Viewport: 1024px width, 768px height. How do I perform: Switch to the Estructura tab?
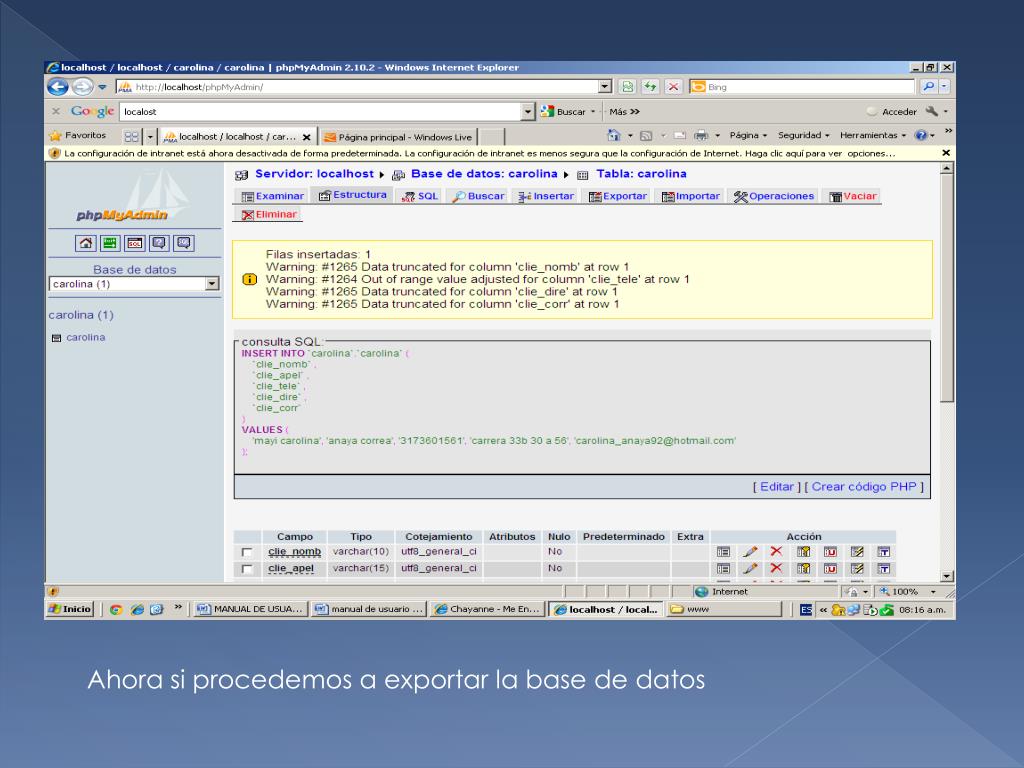tap(353, 195)
